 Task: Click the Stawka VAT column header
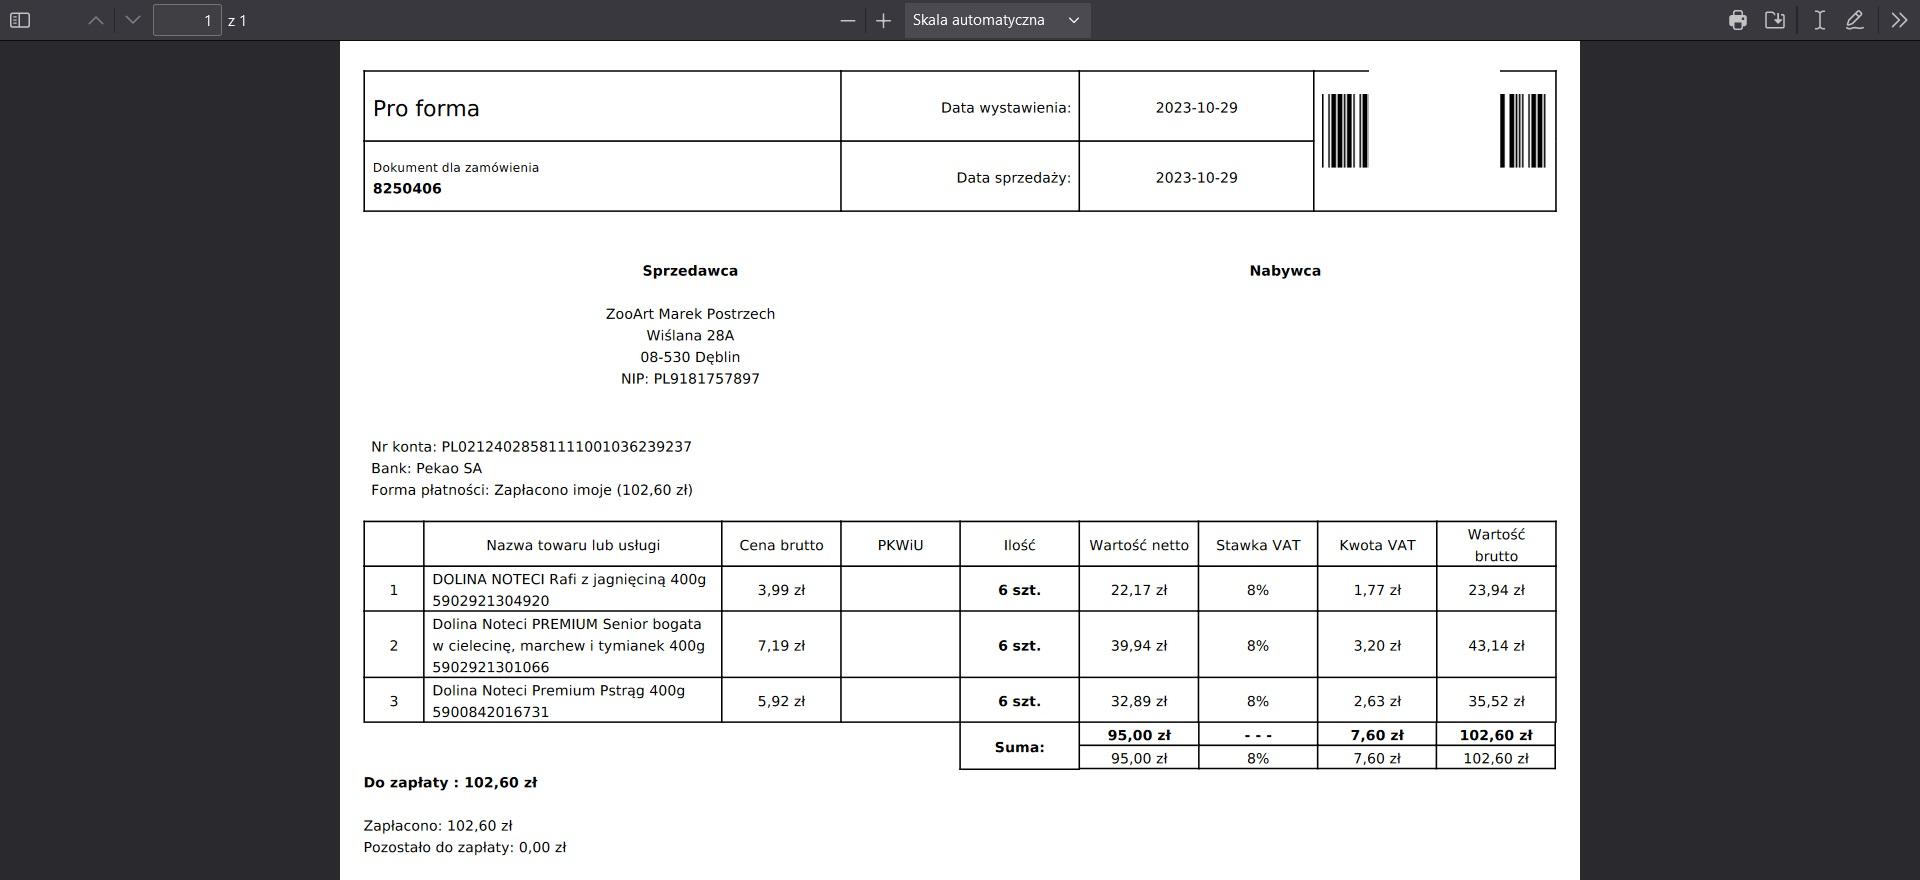[1258, 545]
